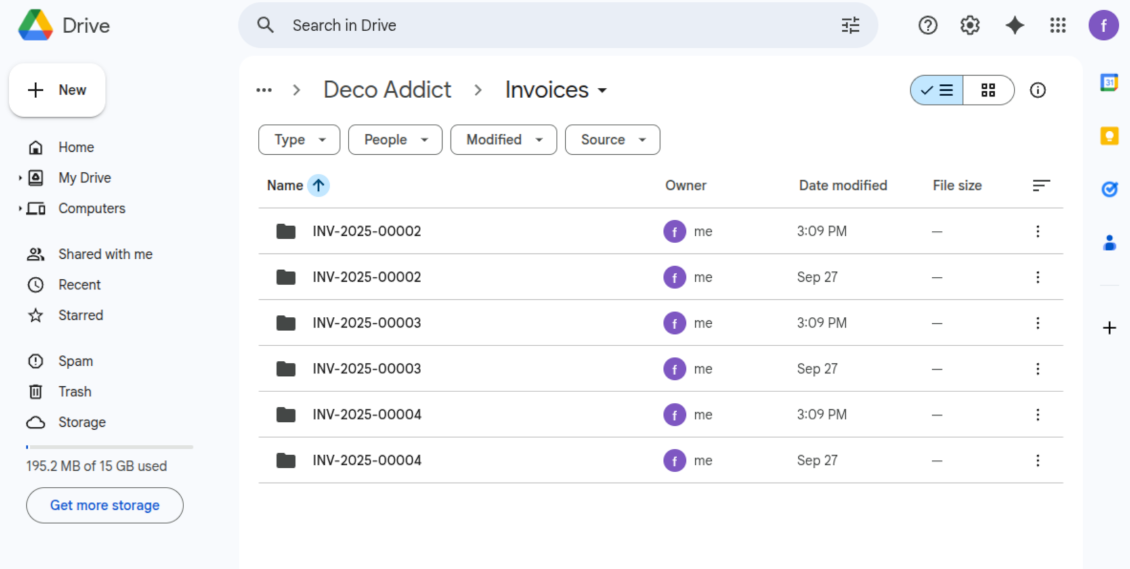This screenshot has height=569, width=1130.
Task: Click Get more storage button
Action: click(105, 505)
